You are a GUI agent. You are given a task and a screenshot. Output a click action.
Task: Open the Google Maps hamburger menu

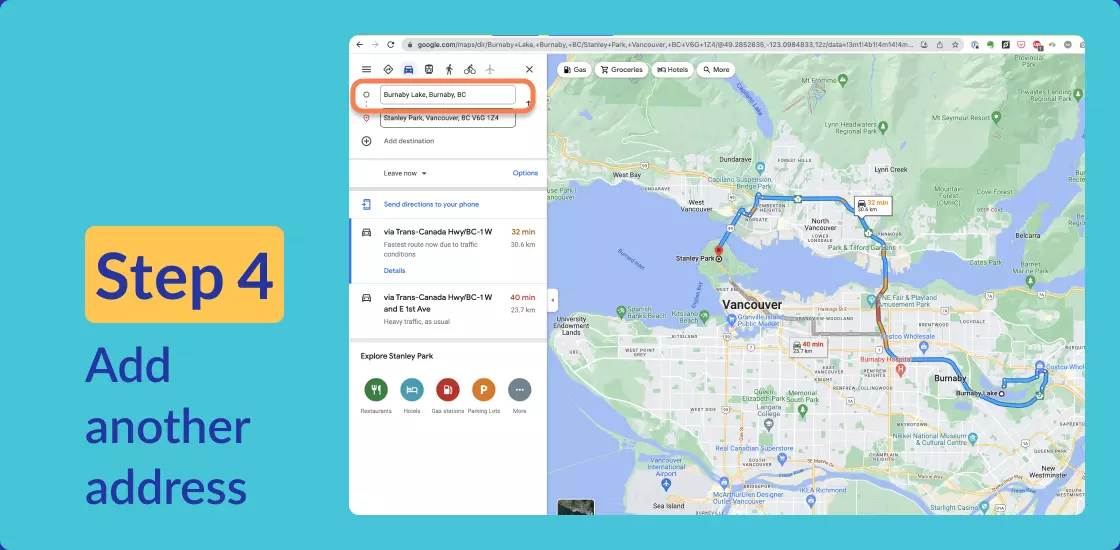tap(366, 69)
